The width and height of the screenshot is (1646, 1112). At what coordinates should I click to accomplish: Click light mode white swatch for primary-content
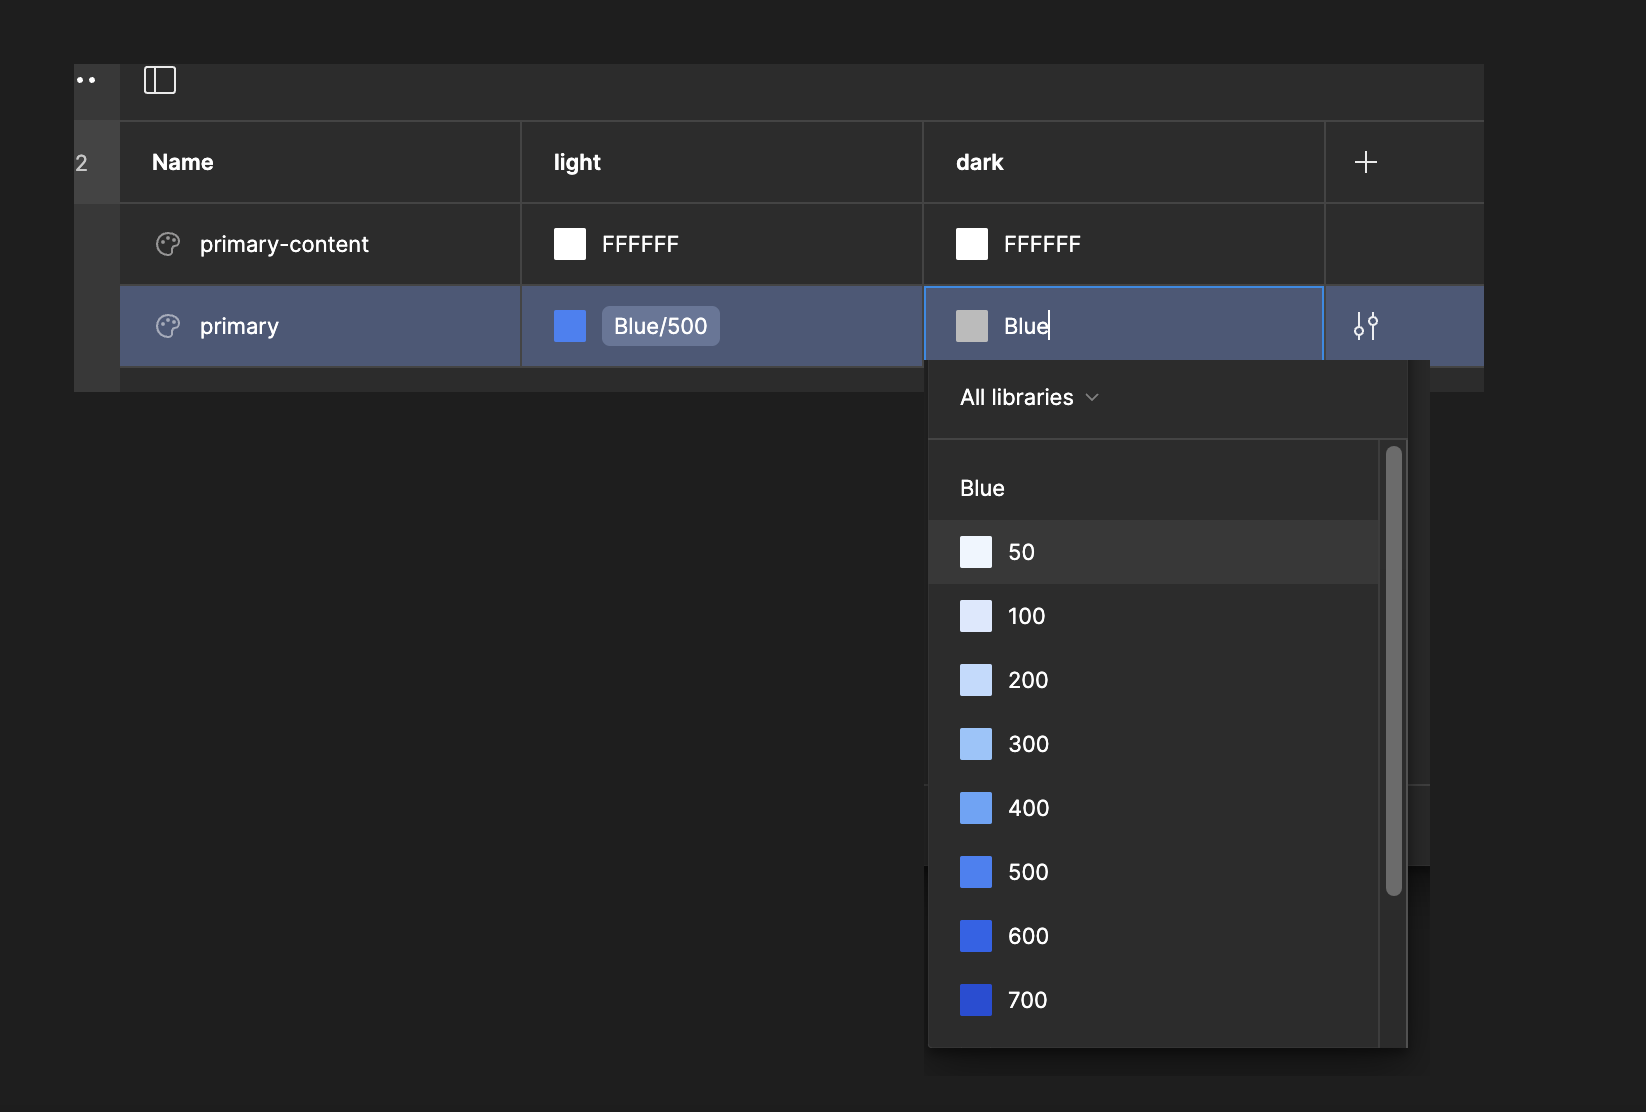point(570,244)
